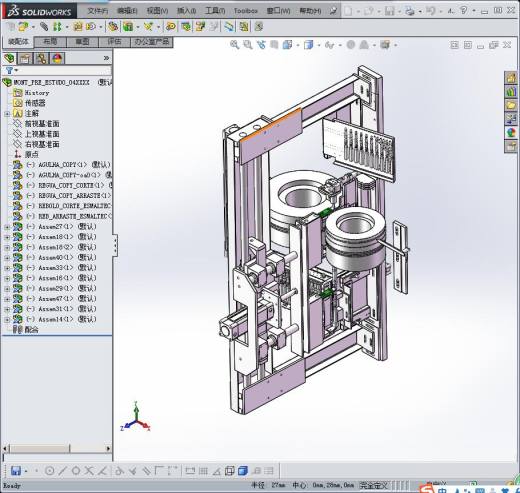Expand the Assem14<1> tree node
This screenshot has height=493, width=520.
pyautogui.click(x=7, y=320)
